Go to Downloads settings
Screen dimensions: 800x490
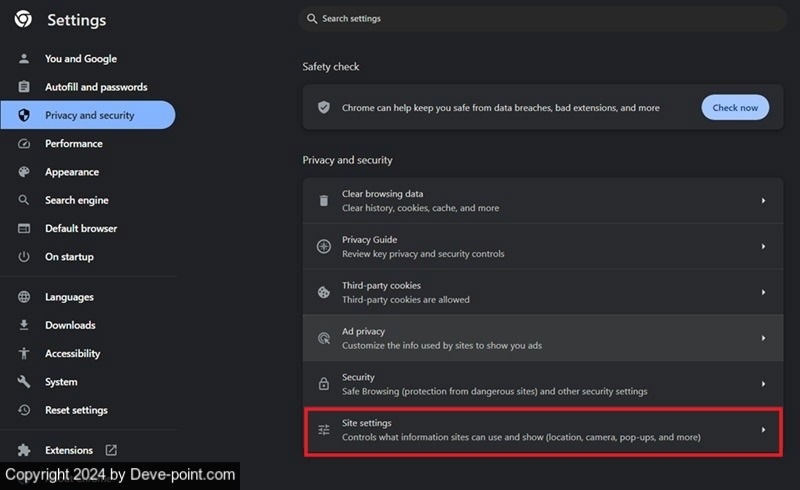point(70,325)
